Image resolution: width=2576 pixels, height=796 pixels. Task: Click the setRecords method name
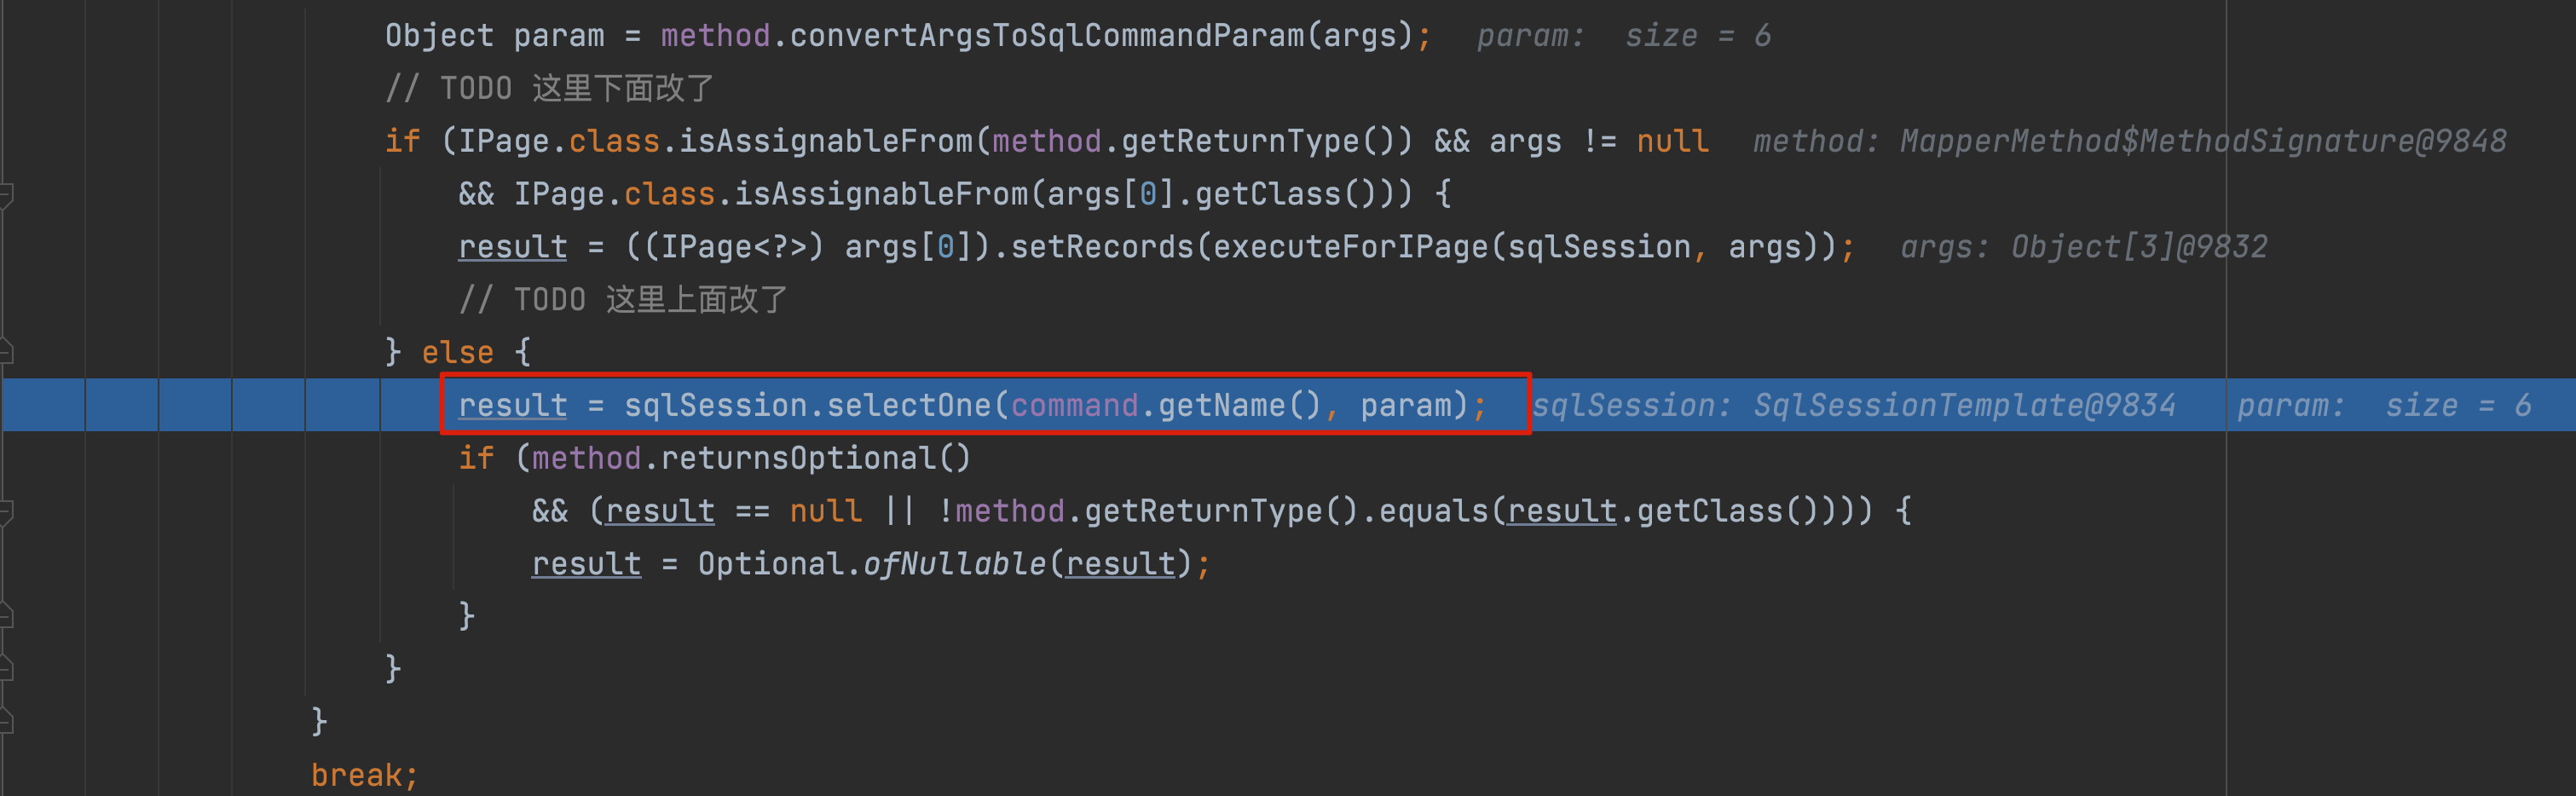coord(1102,247)
